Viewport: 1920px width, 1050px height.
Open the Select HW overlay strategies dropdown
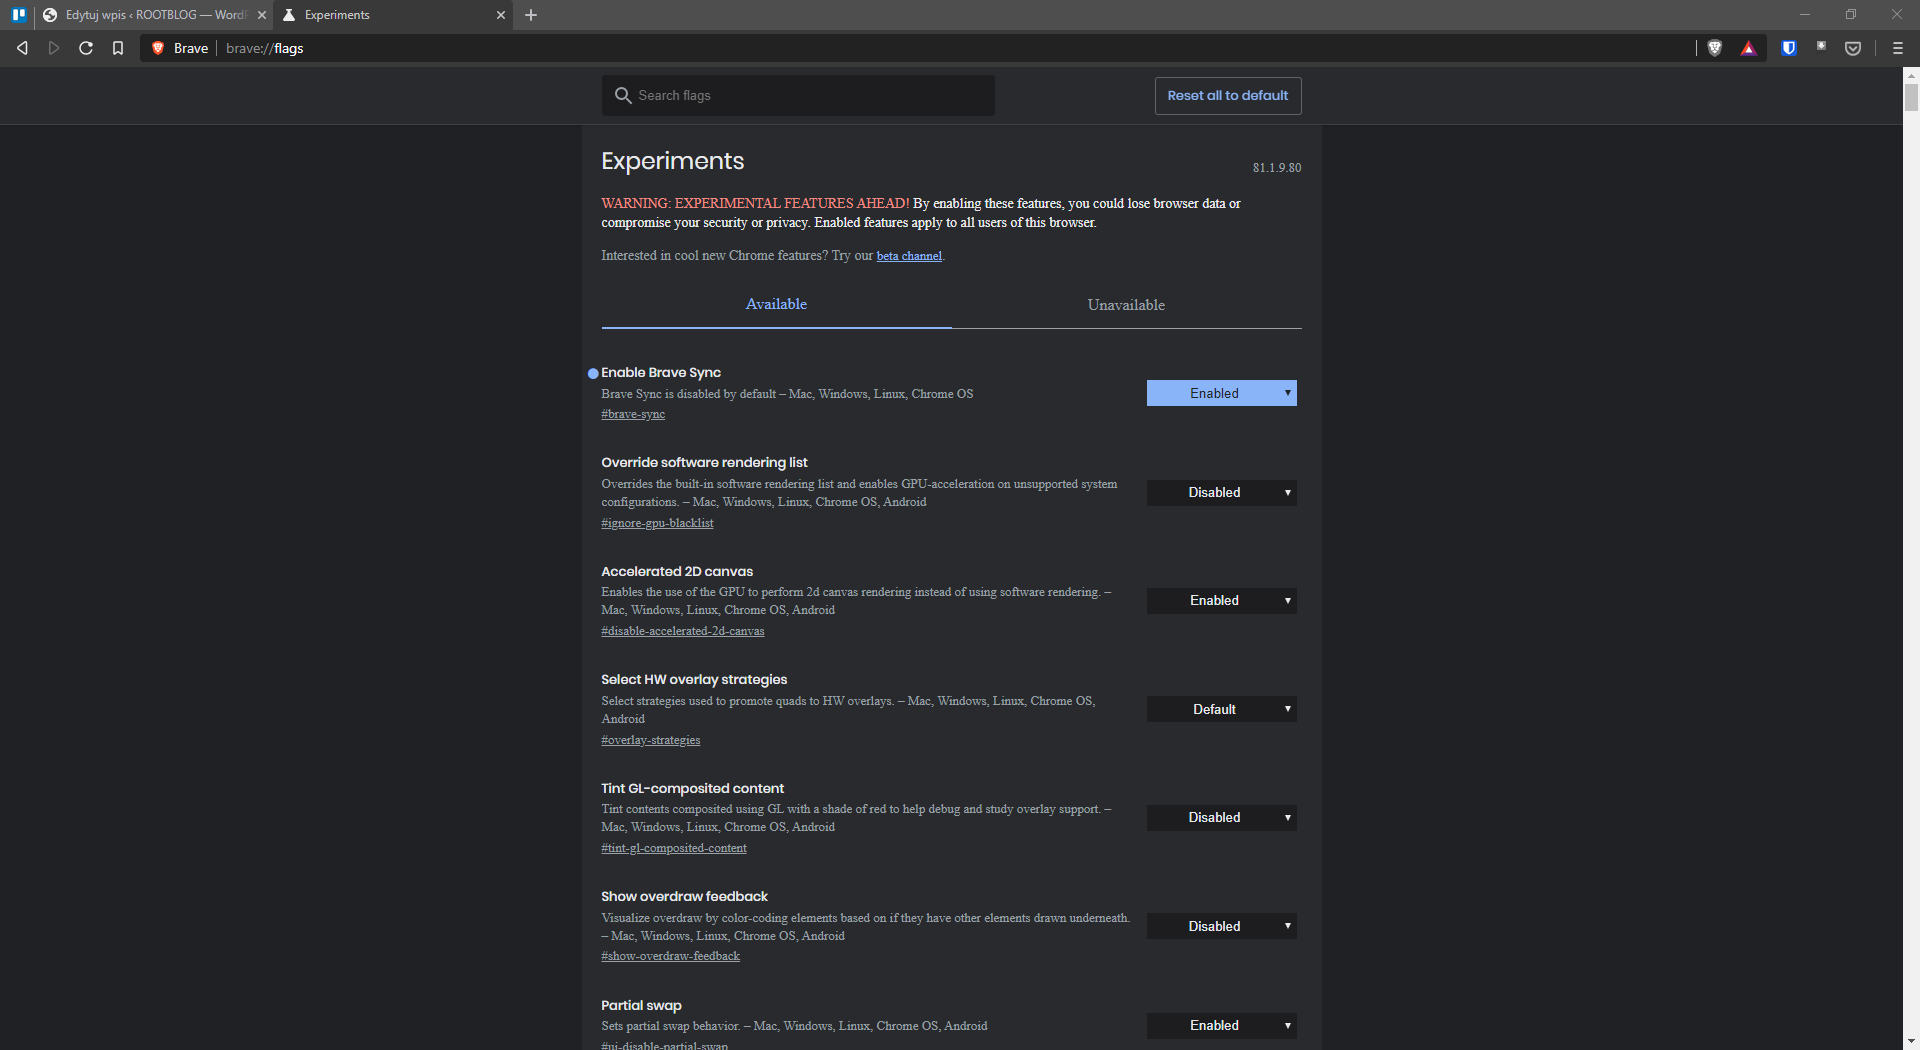pos(1221,709)
